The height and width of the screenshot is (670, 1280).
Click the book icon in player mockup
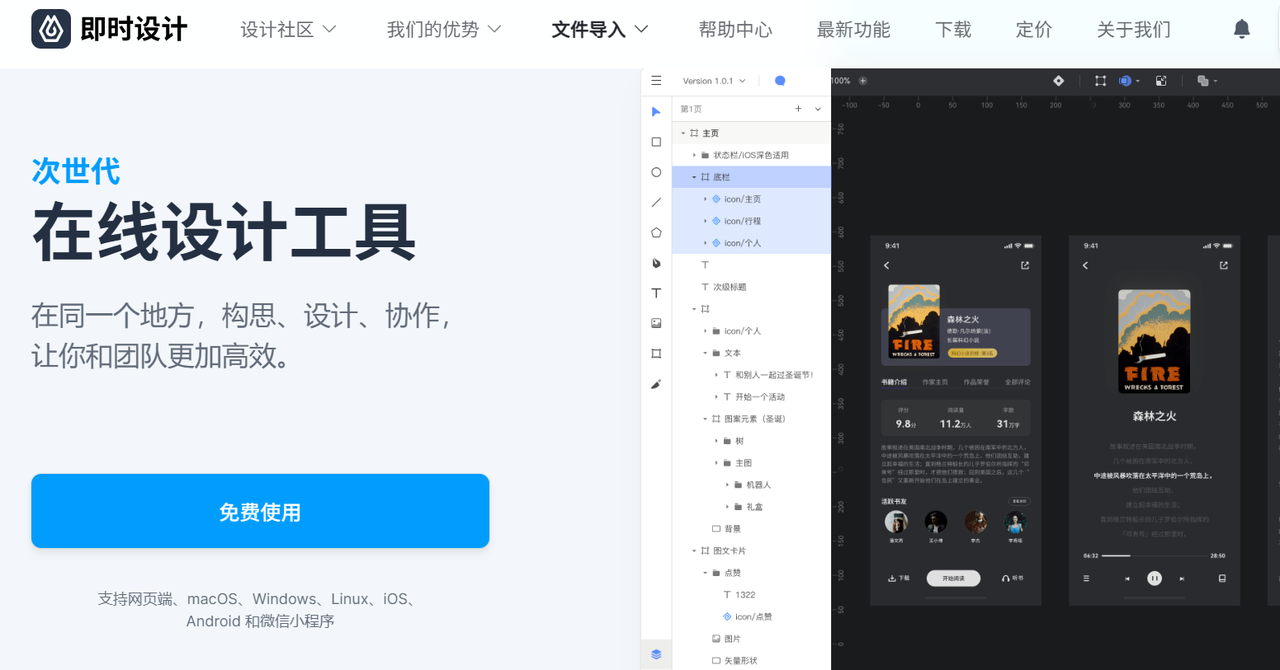click(1222, 578)
